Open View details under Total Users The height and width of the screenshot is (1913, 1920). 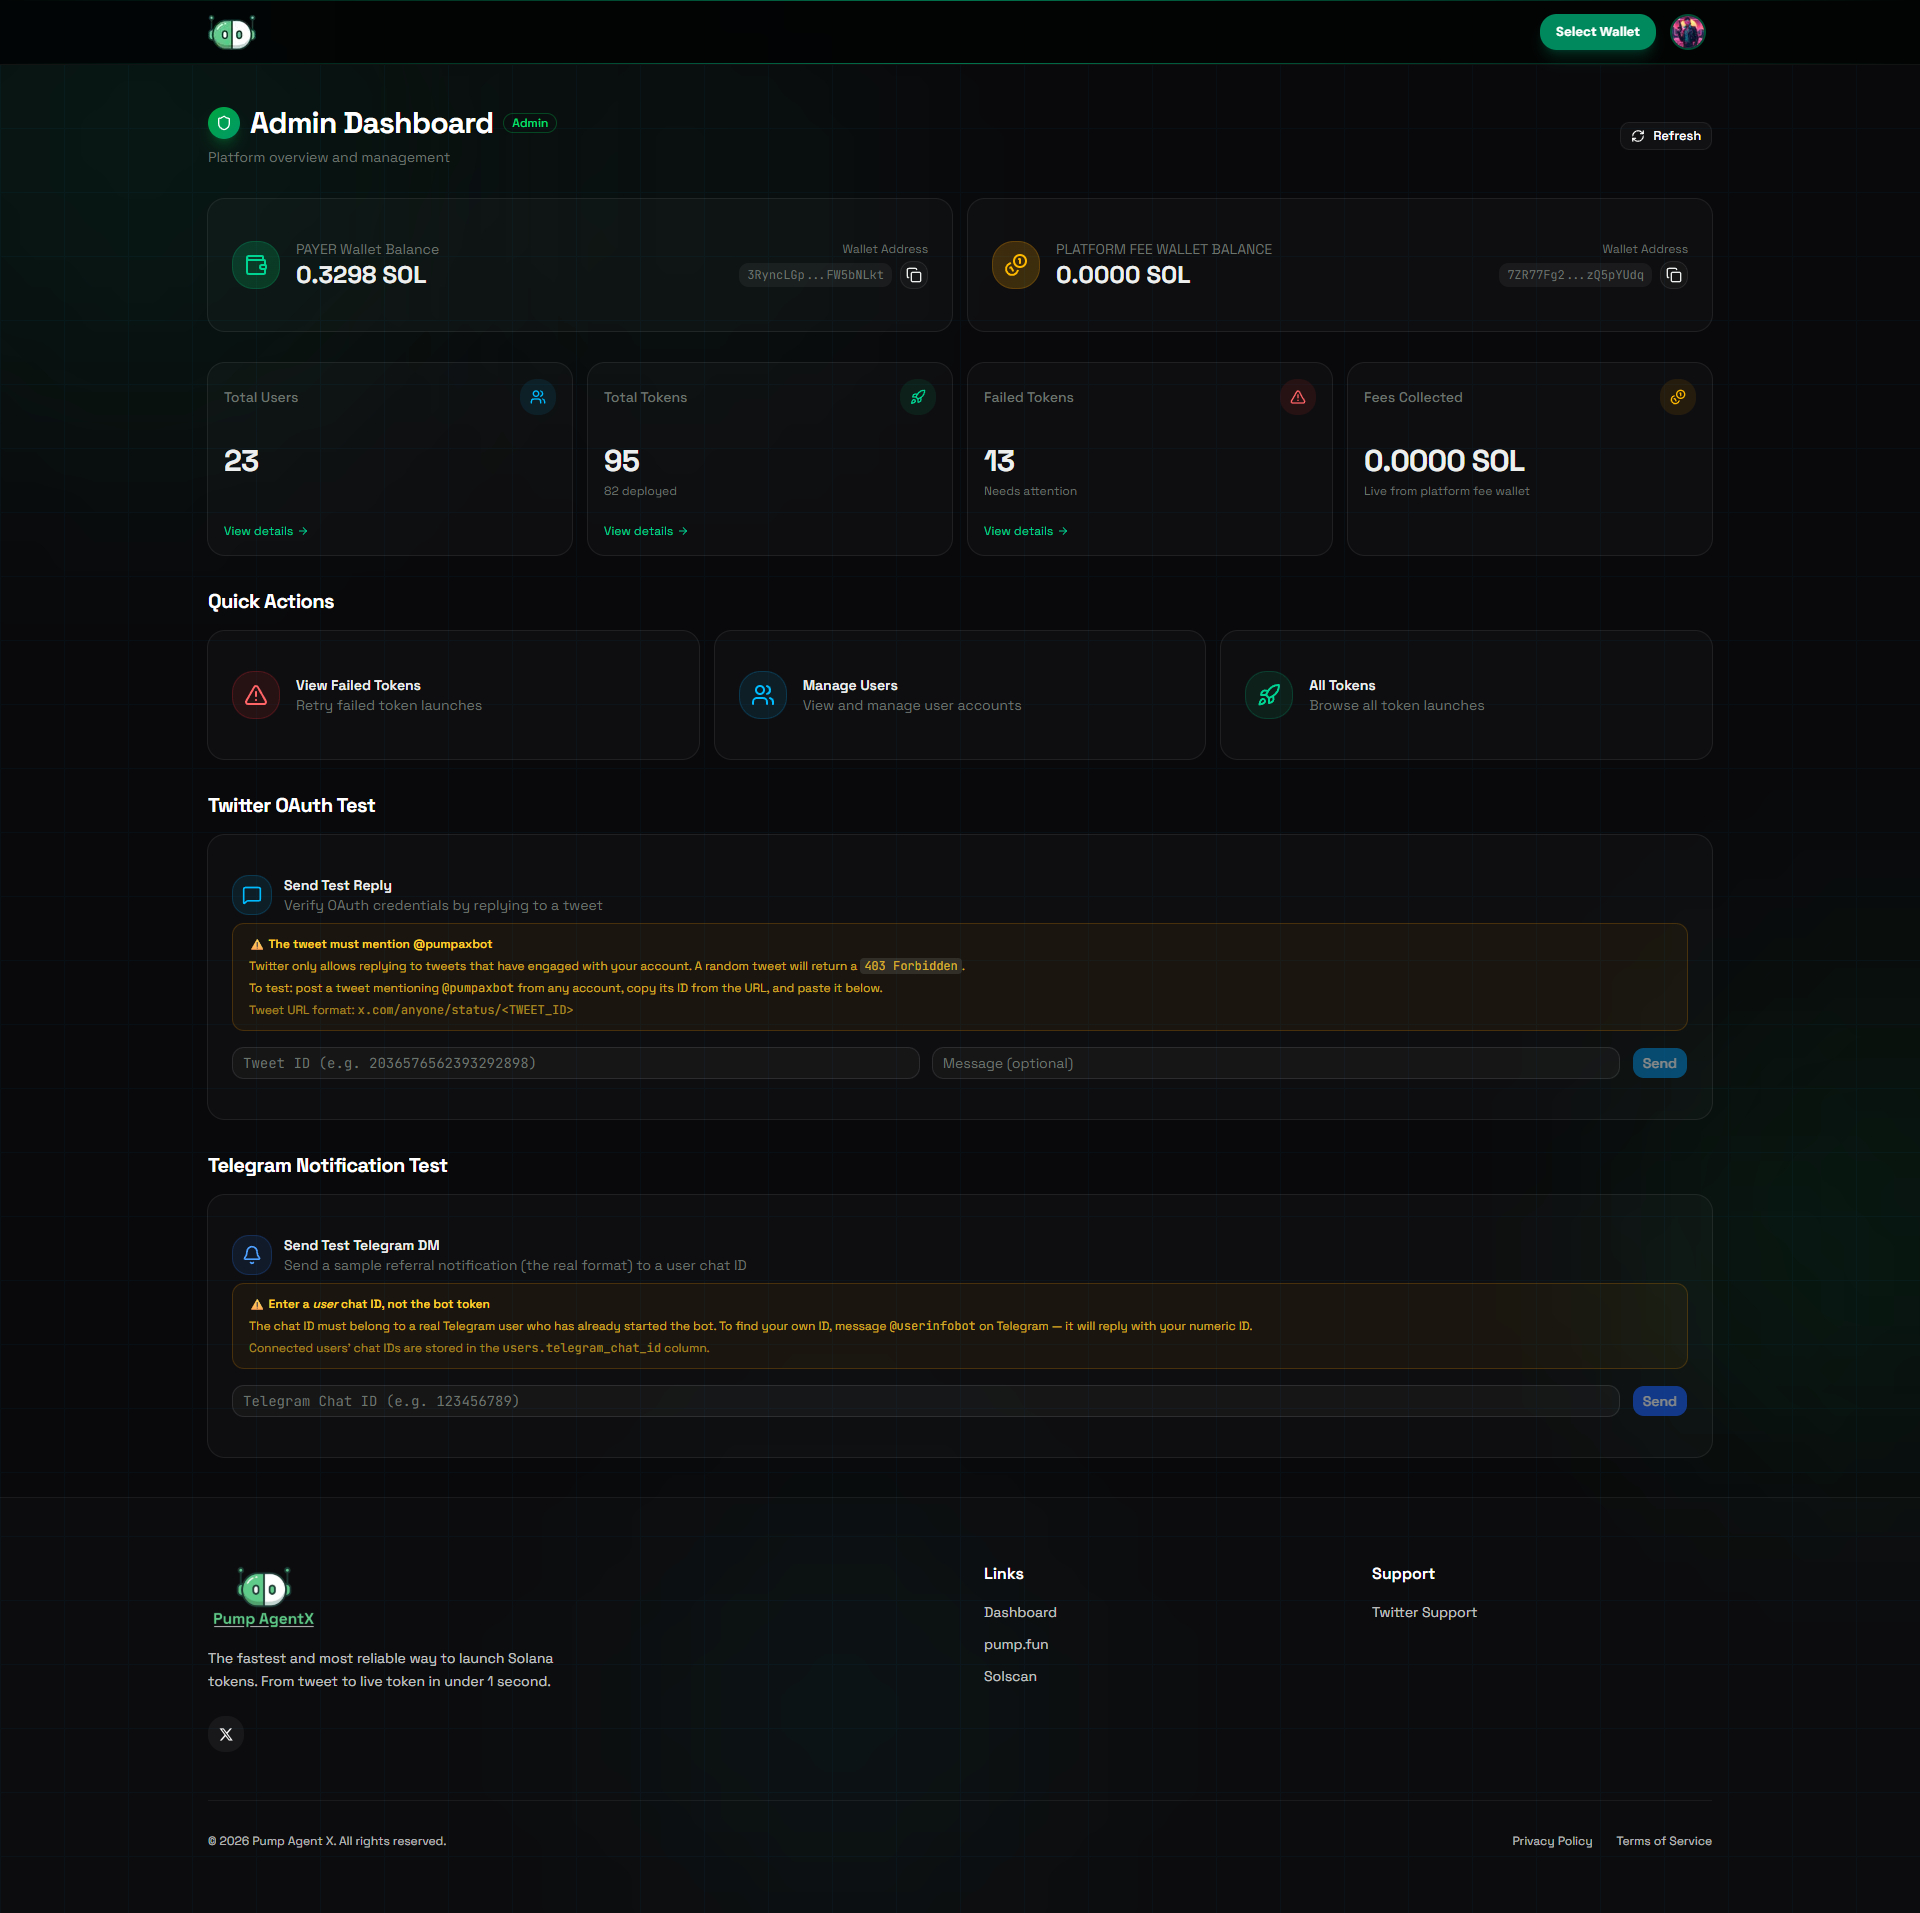pos(266,531)
